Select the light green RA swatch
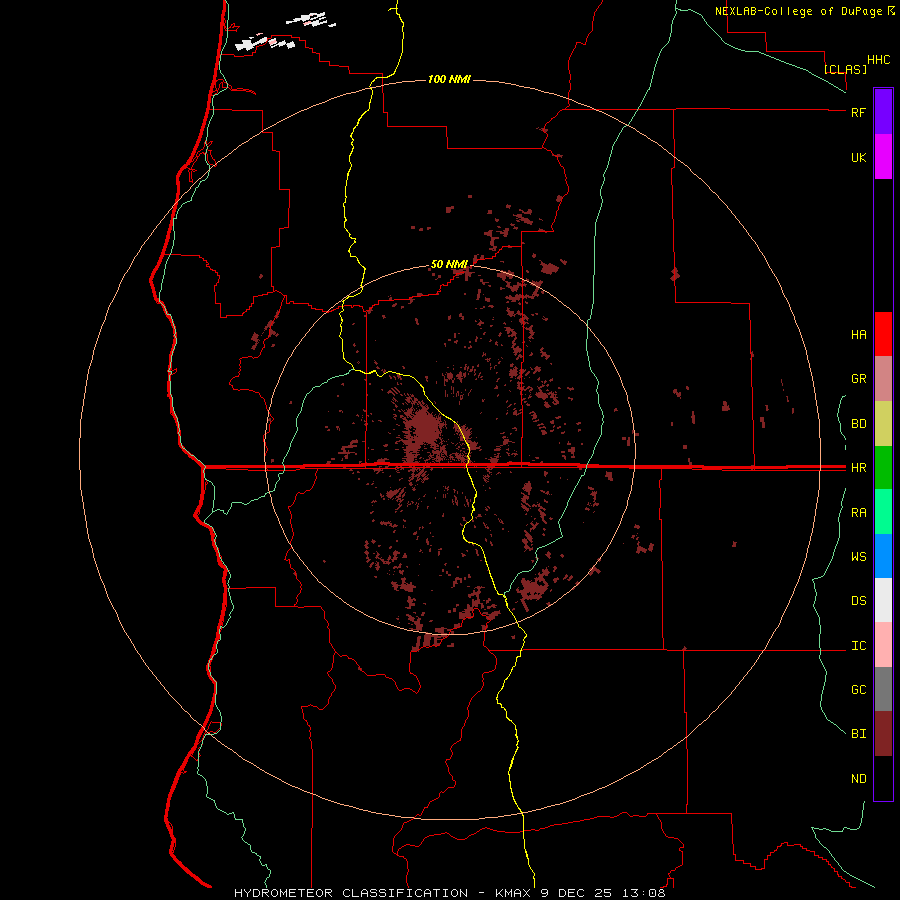 [883, 512]
